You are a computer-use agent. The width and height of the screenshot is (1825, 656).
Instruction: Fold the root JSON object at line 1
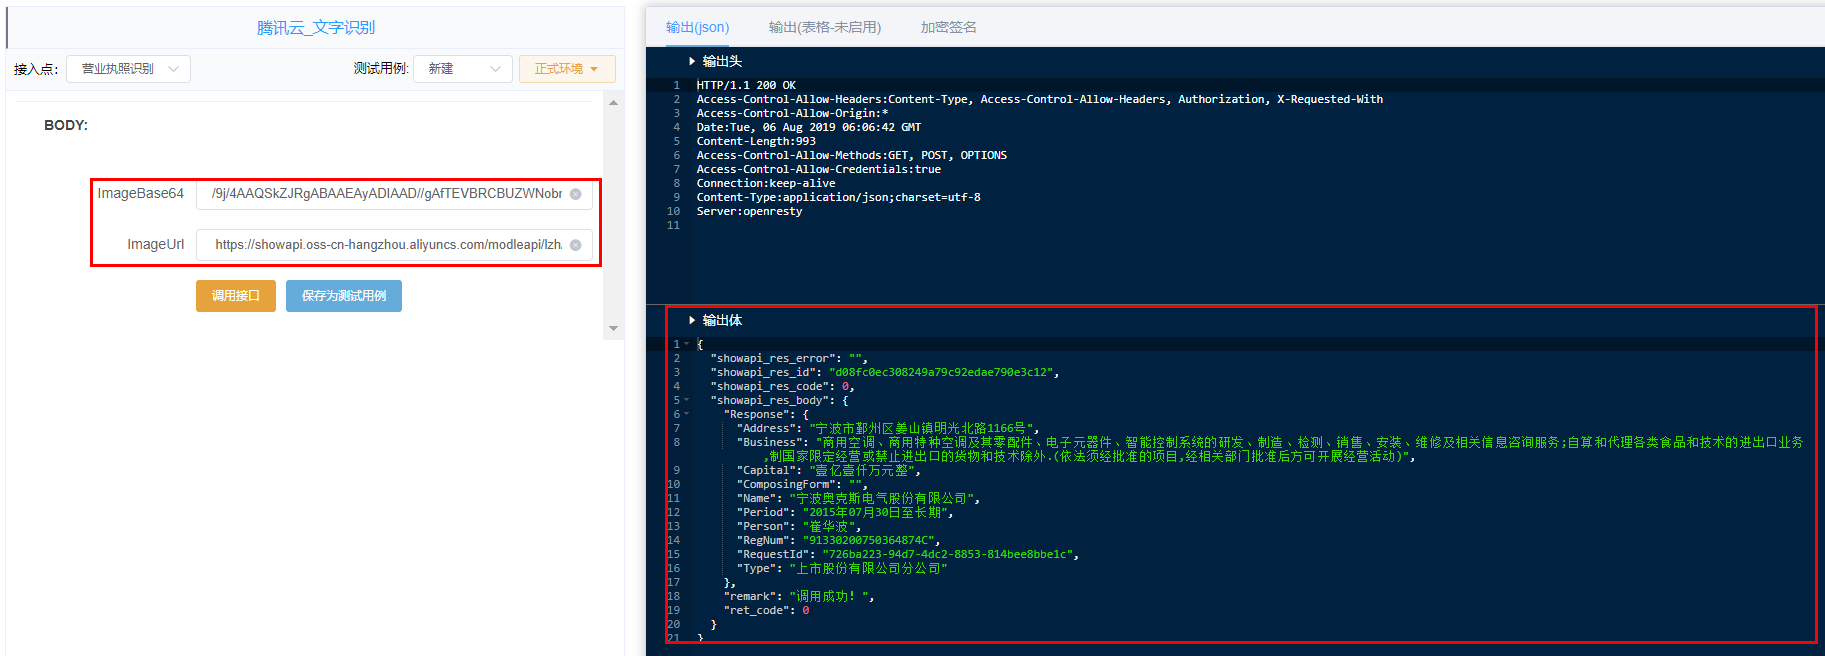coord(686,344)
